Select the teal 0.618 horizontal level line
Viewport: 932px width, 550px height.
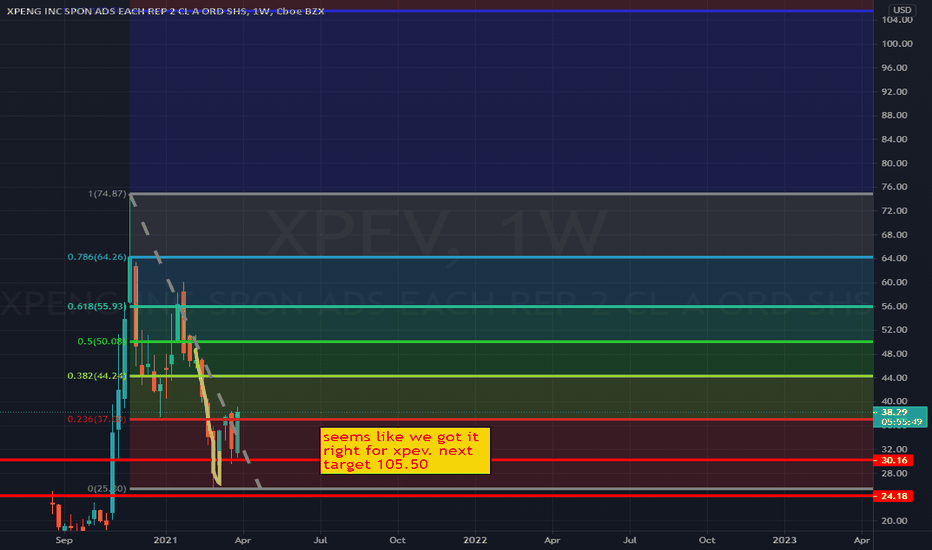501,306
